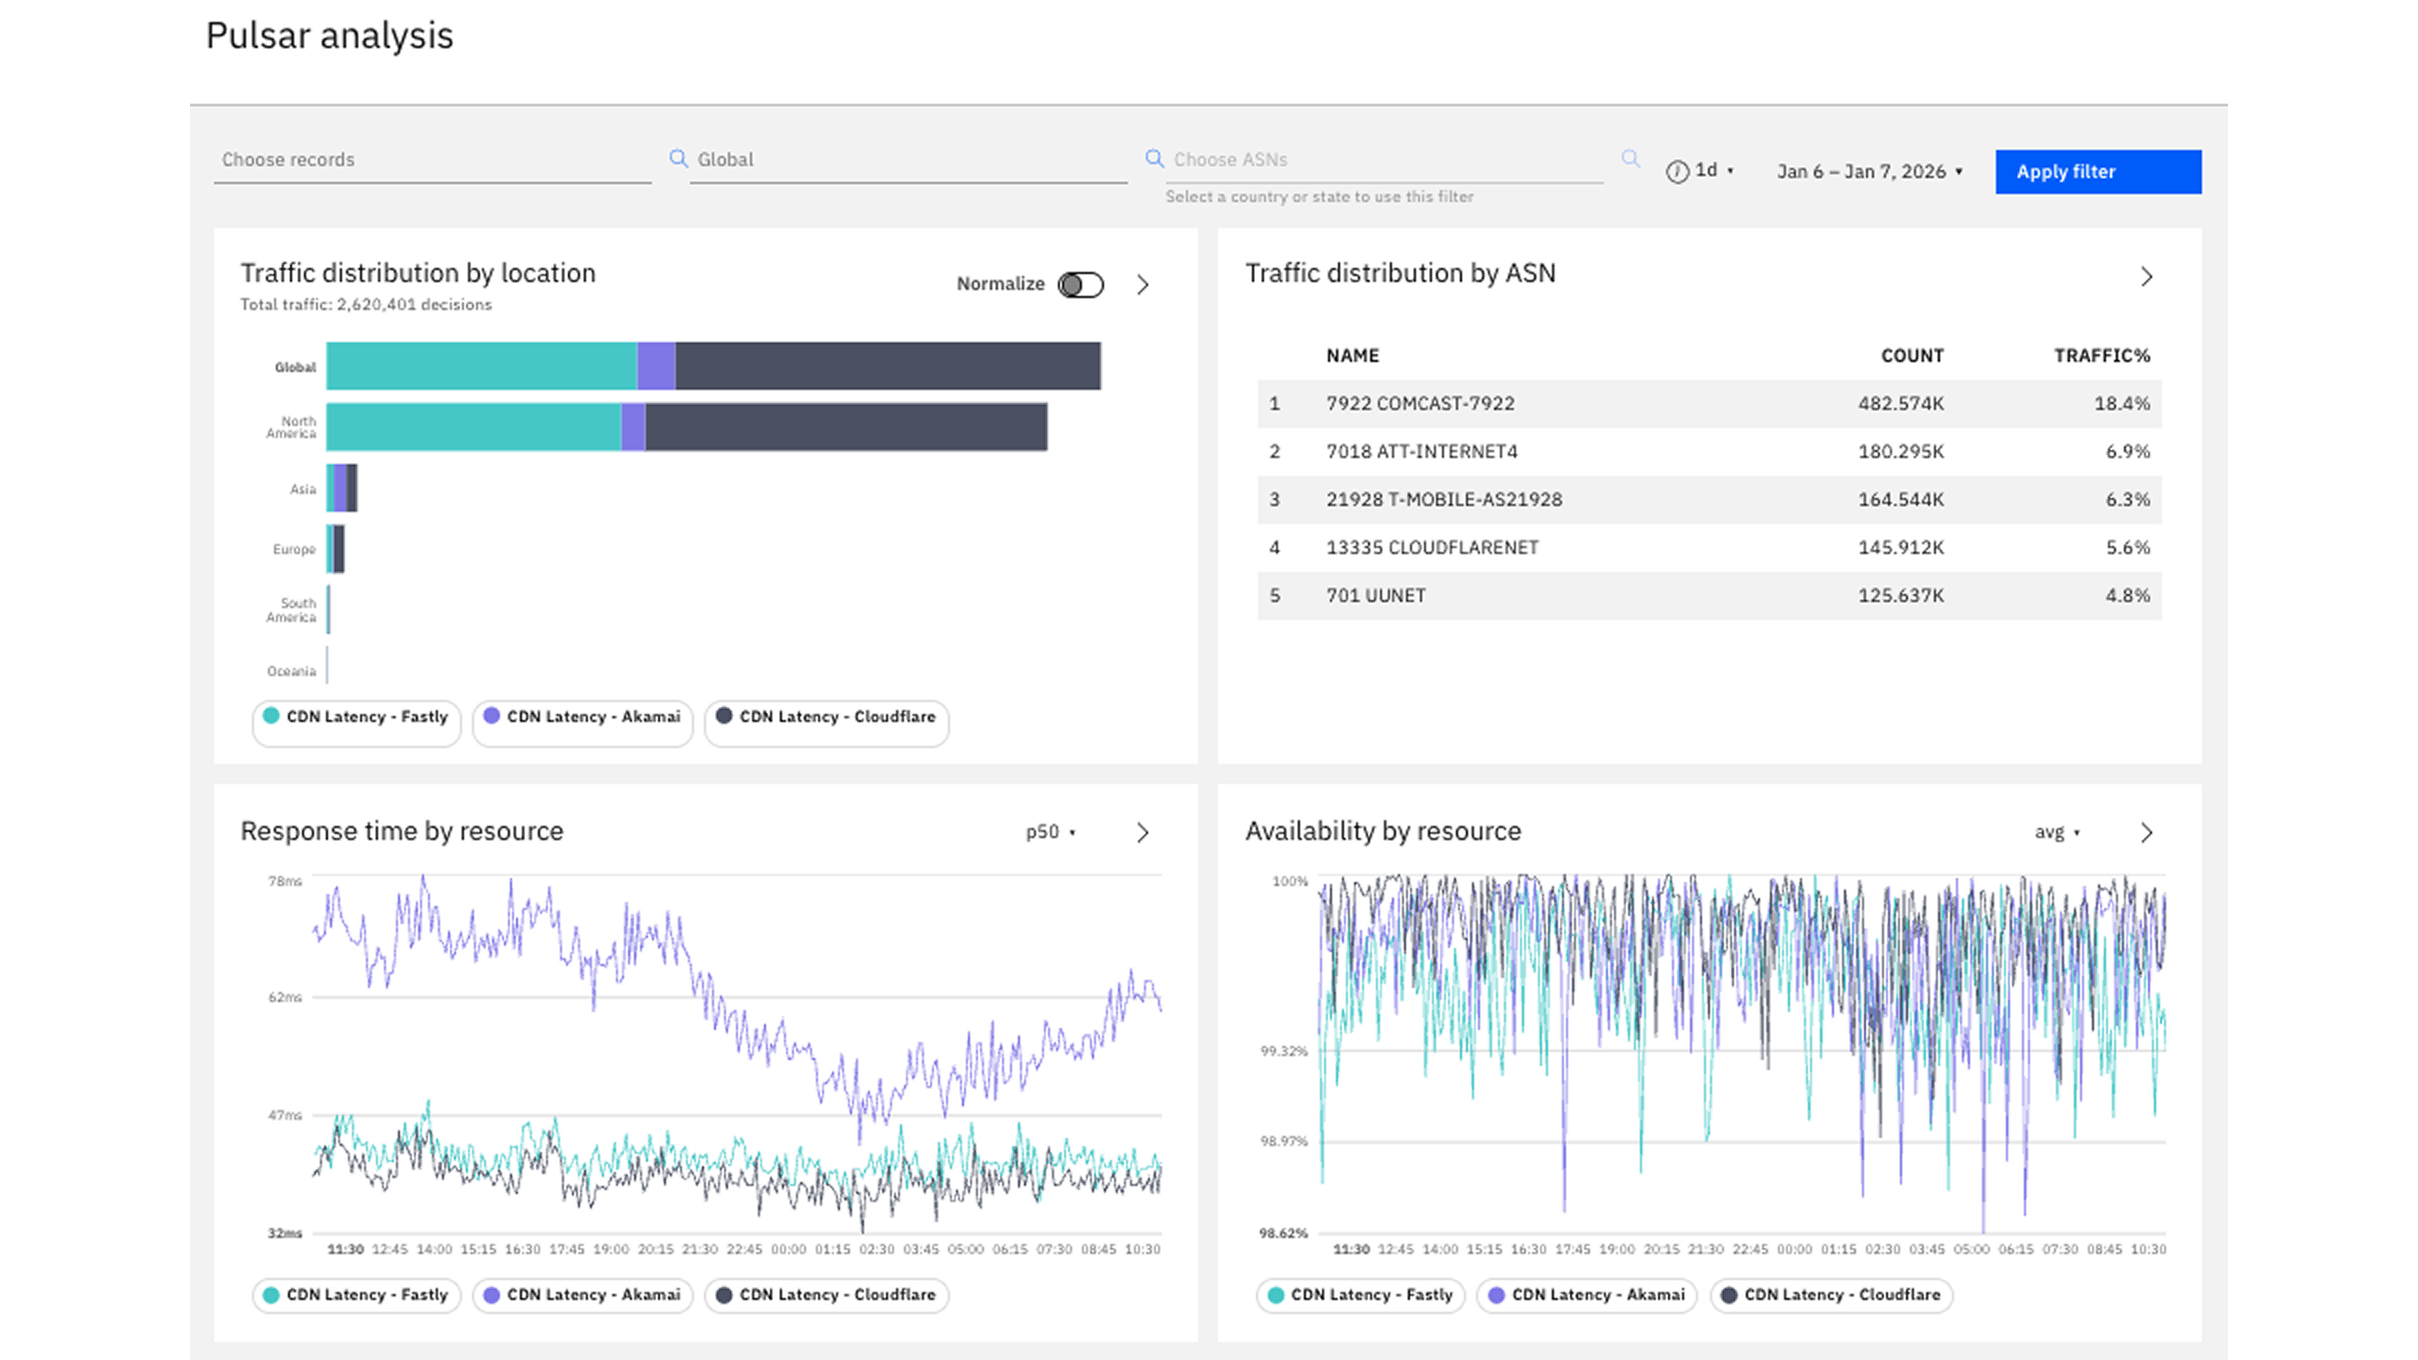Click the Asia bar in location chart
Viewport: 2418px width, 1360px height.
tap(342, 488)
